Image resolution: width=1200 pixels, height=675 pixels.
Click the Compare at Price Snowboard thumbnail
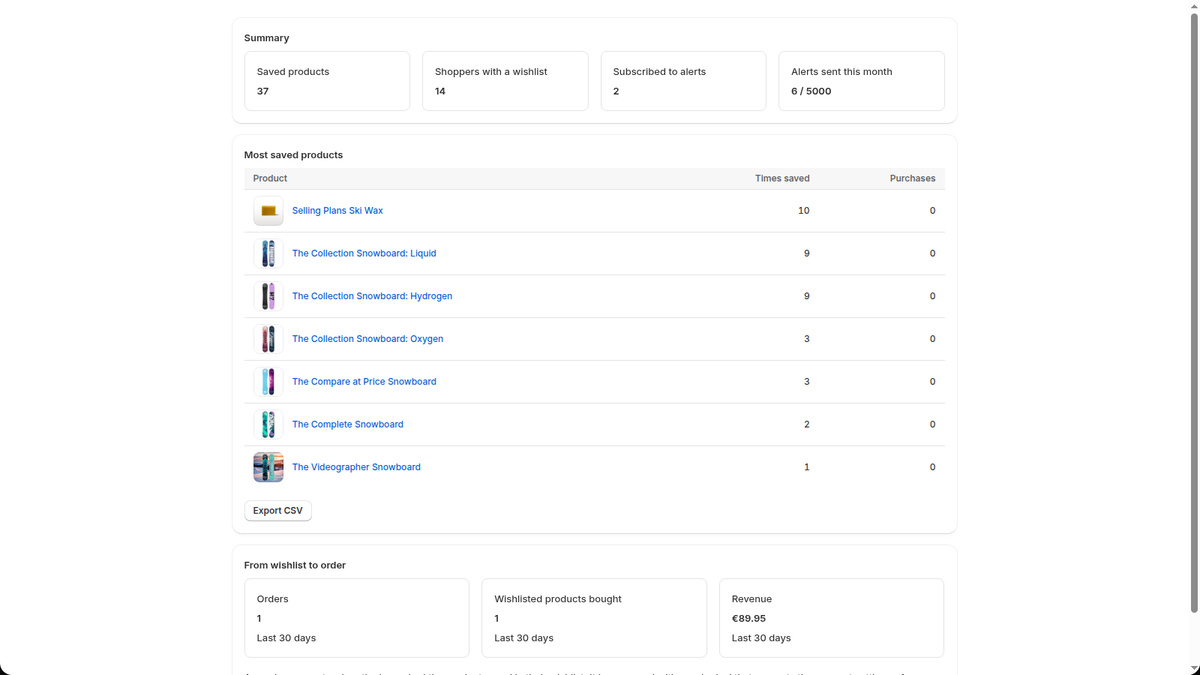pyautogui.click(x=268, y=382)
